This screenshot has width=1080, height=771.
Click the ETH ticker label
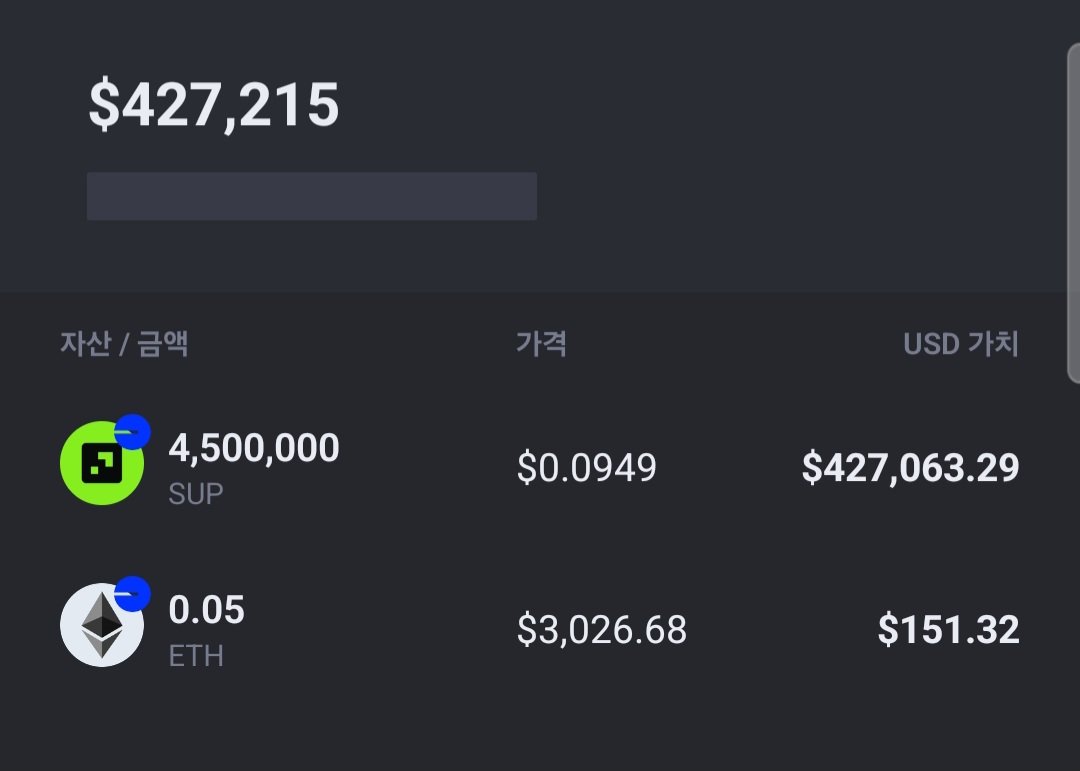pos(196,656)
